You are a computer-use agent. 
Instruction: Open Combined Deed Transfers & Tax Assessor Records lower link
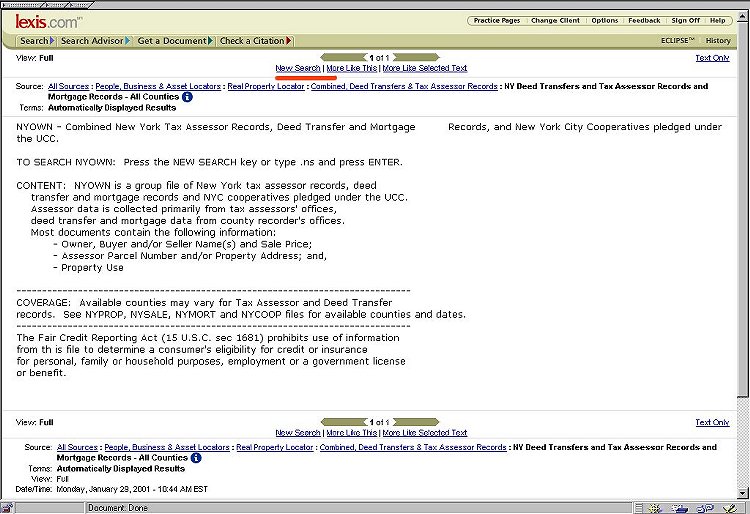[413, 448]
